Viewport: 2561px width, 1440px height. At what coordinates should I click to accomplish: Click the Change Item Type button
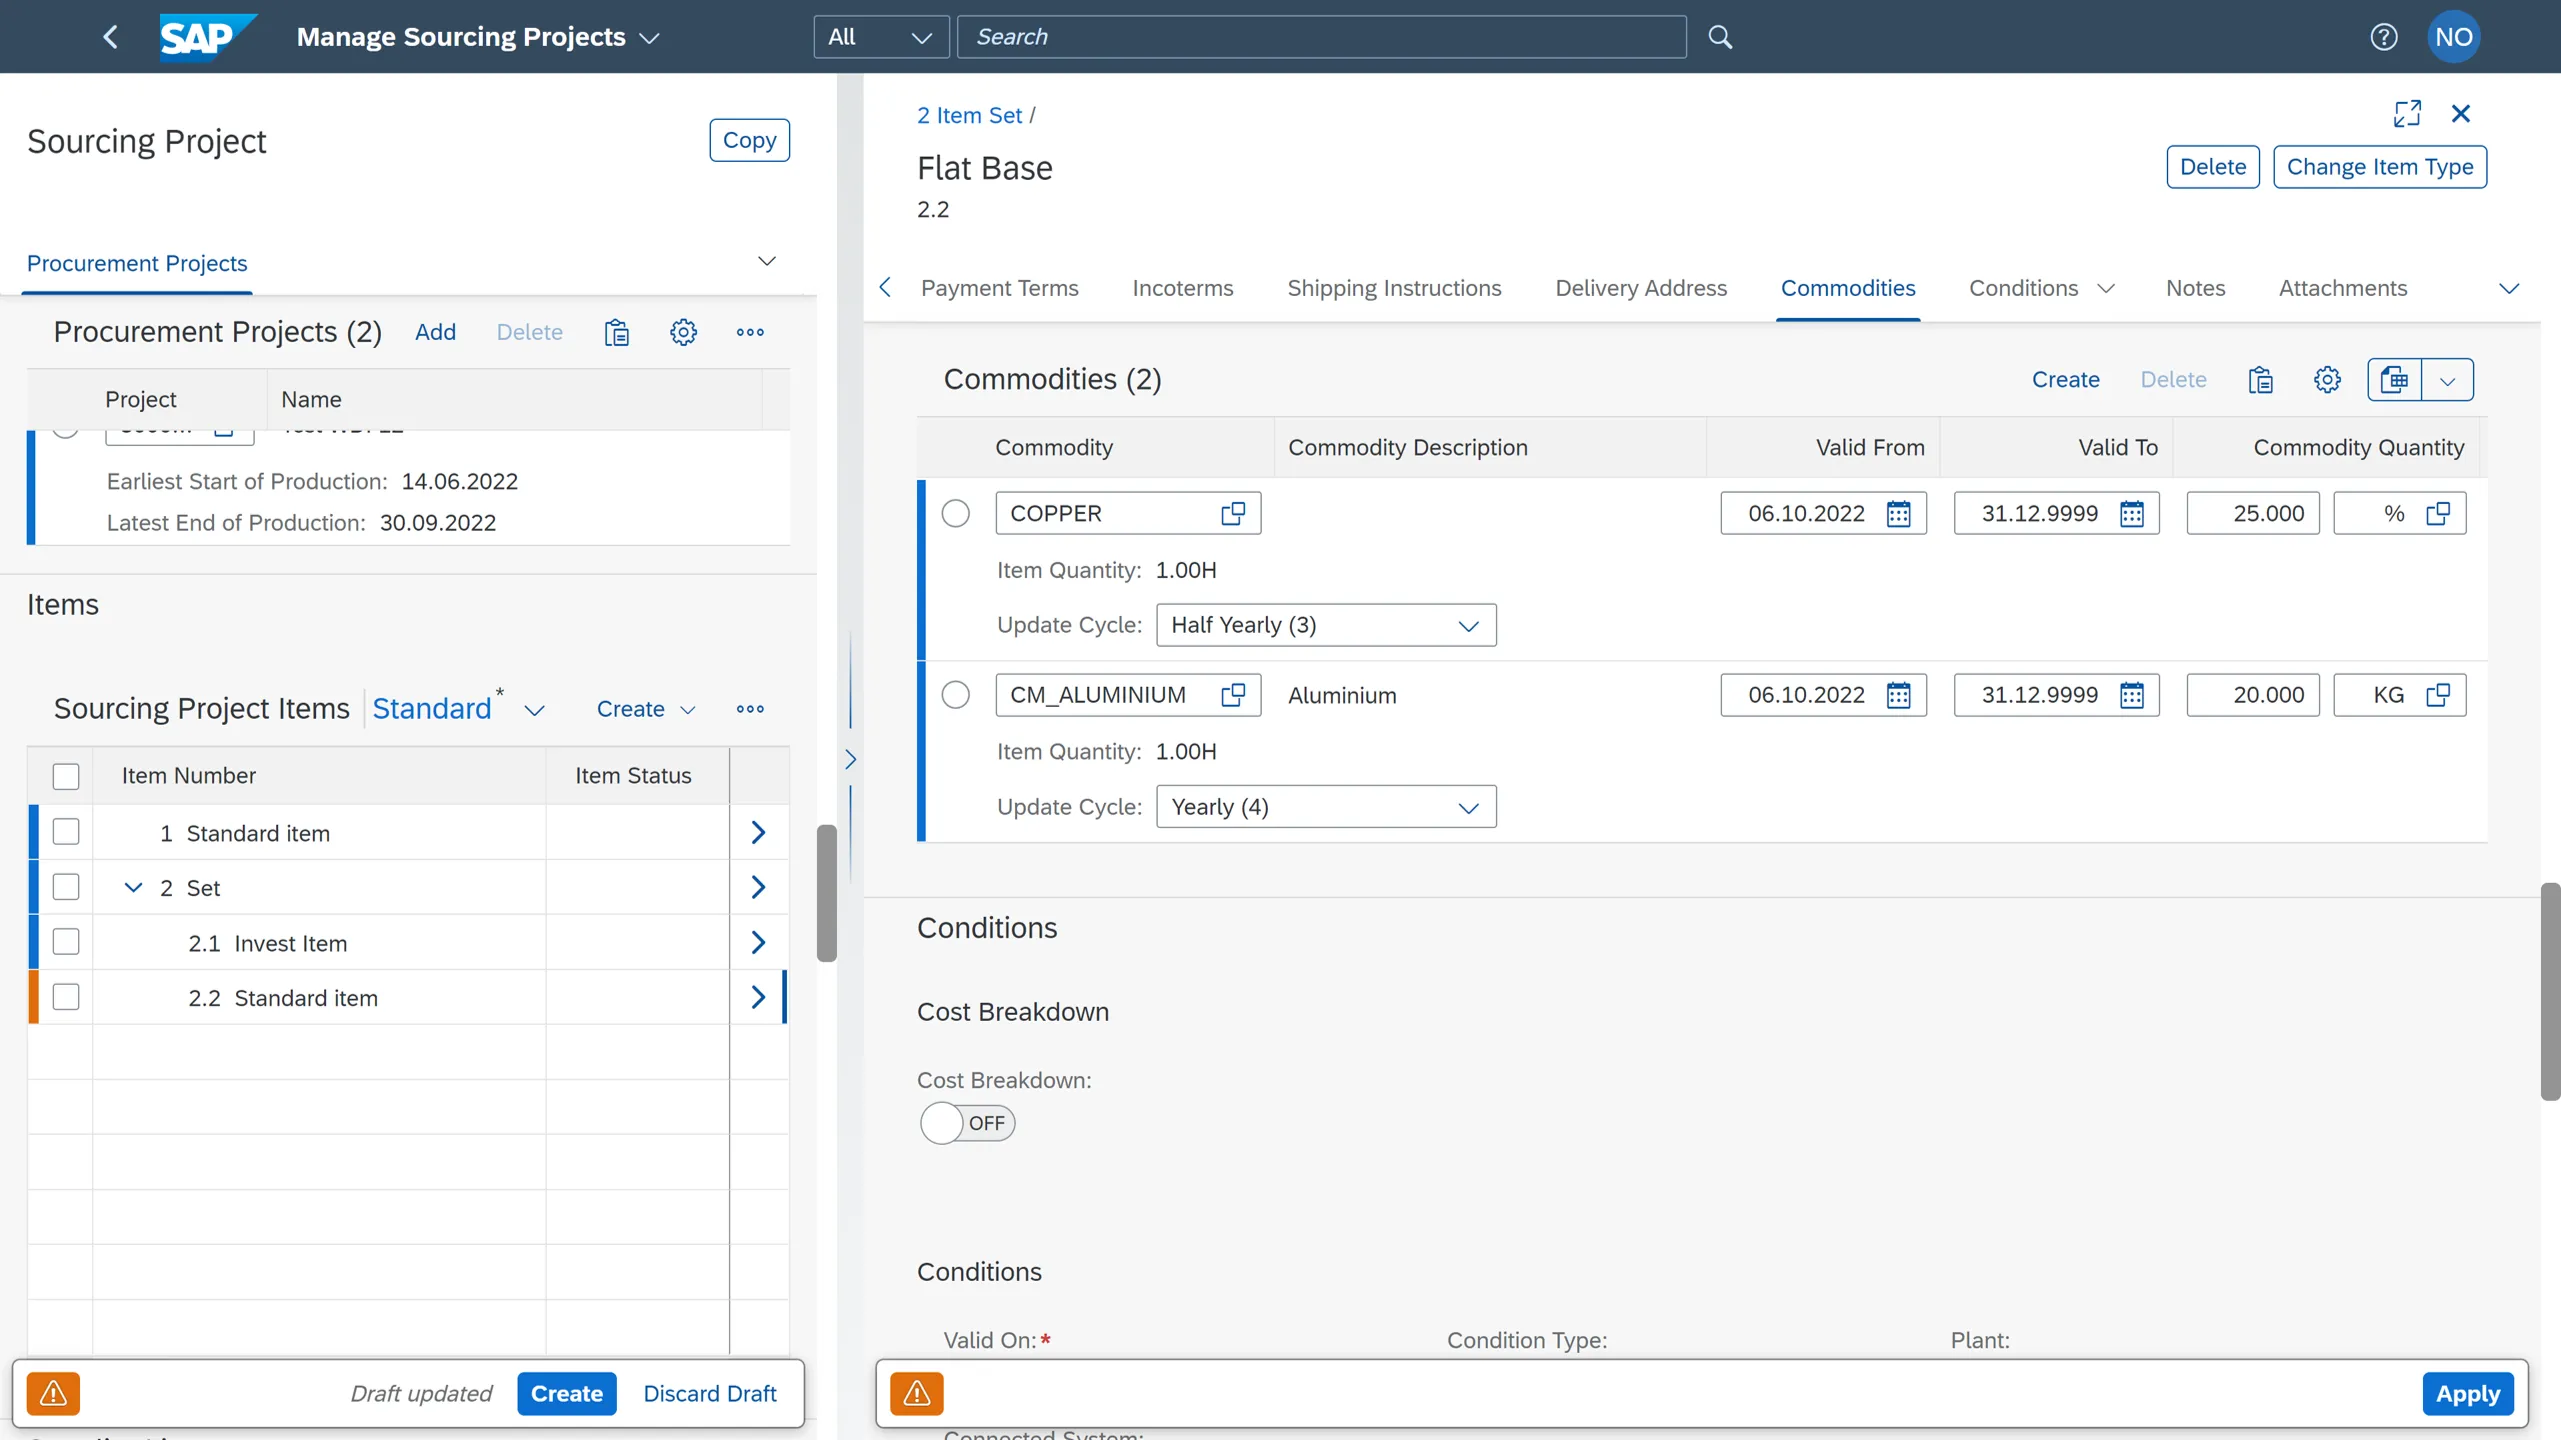point(2378,166)
